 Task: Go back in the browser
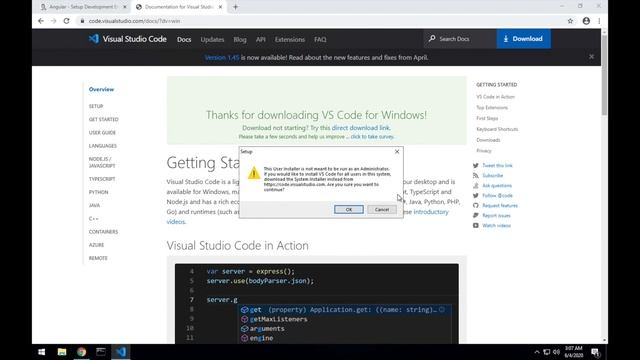41,21
